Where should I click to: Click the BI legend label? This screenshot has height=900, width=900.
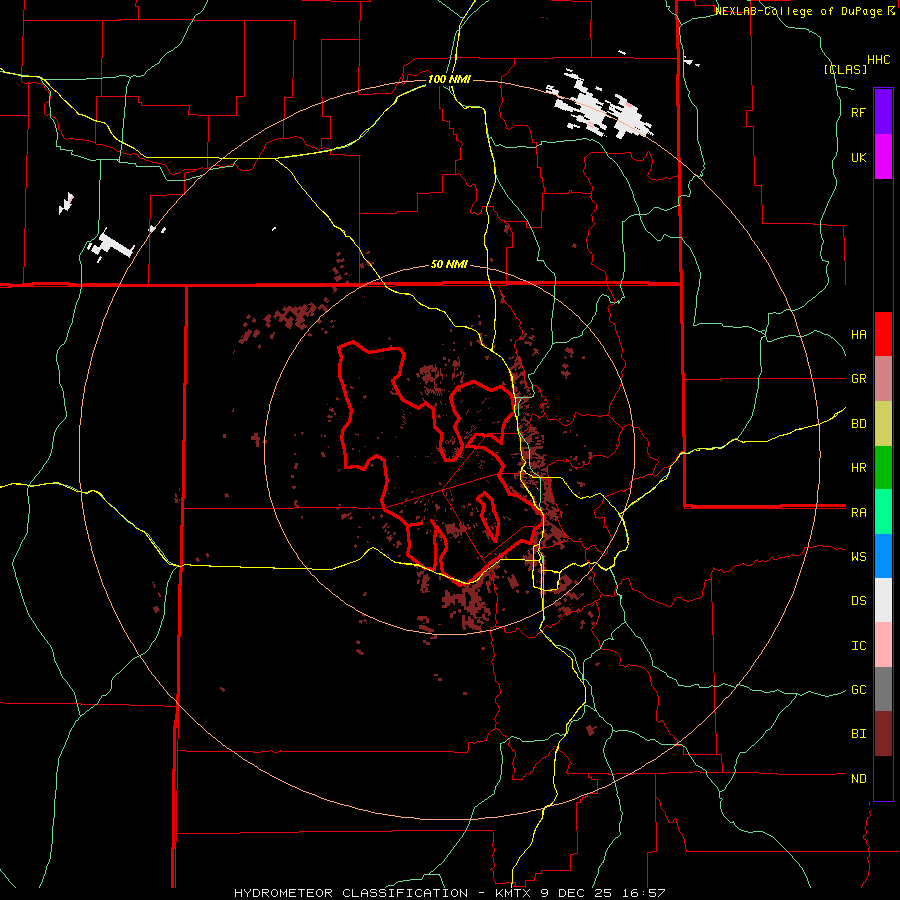[858, 734]
